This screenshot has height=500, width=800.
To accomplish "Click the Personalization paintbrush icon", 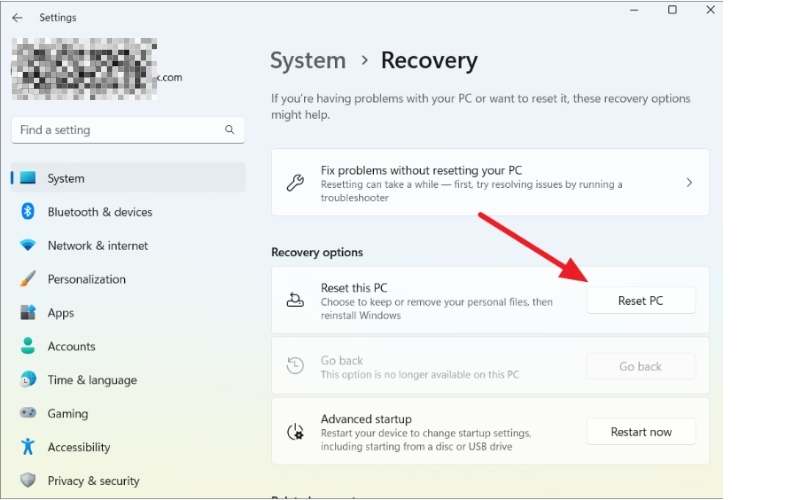I will pos(28,279).
